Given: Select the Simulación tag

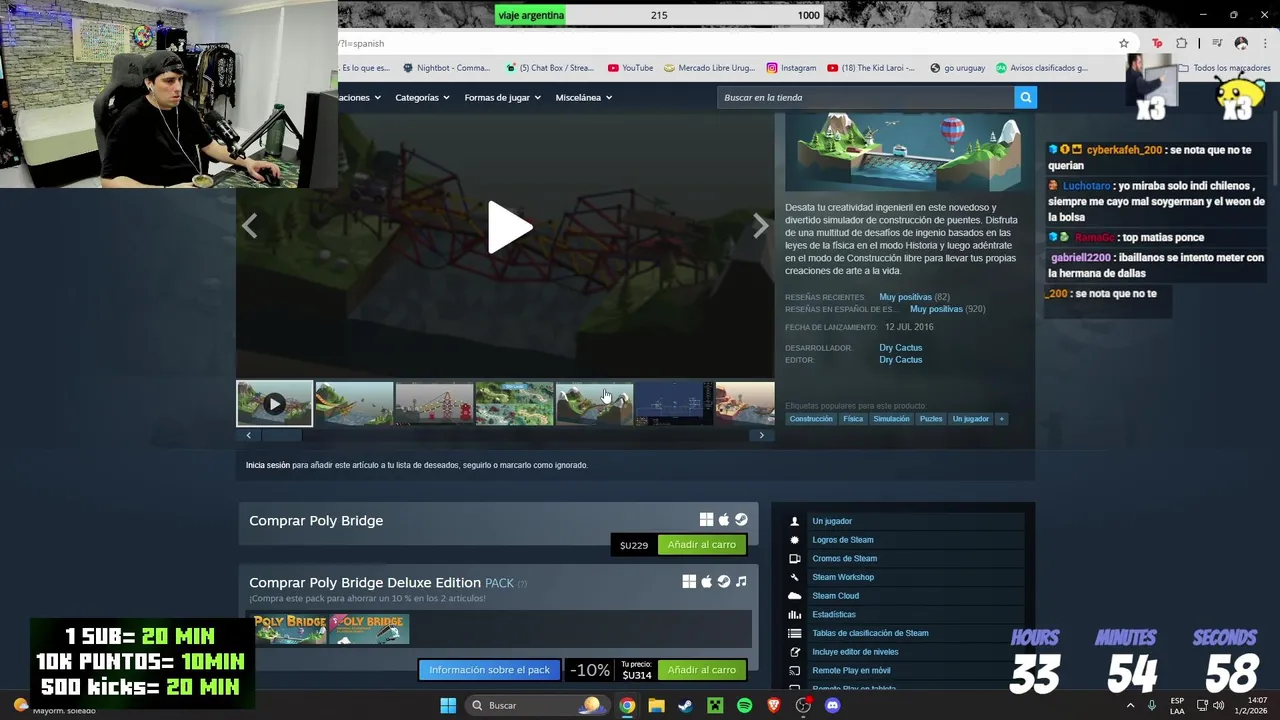Looking at the screenshot, I should point(891,419).
